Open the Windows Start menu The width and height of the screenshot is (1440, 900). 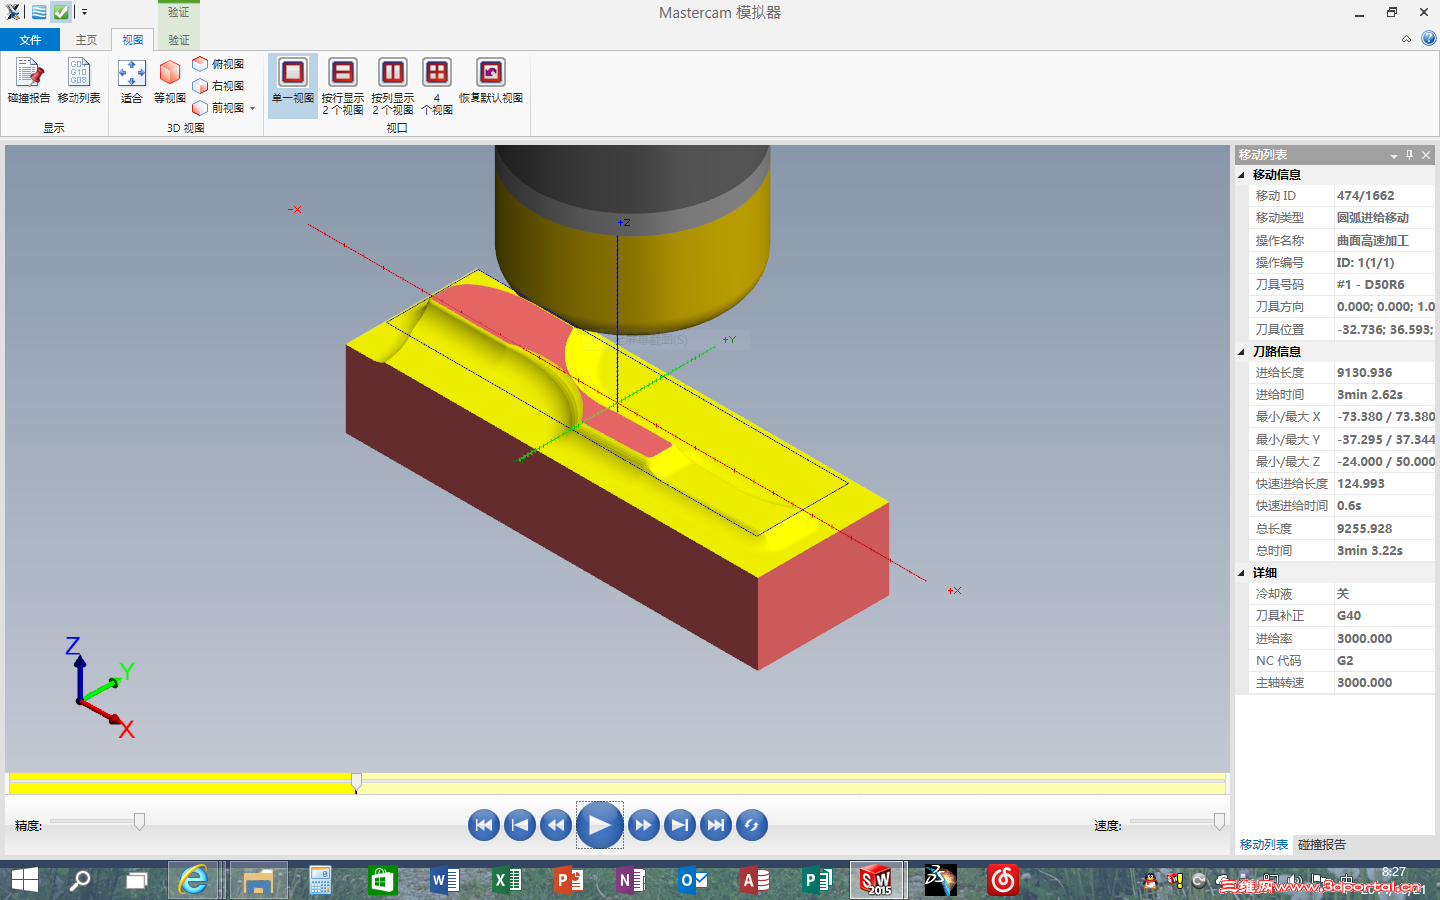coord(24,880)
